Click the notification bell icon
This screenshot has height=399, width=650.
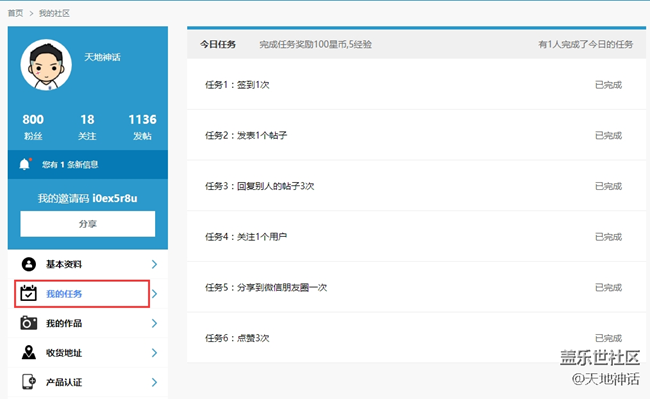(25, 164)
